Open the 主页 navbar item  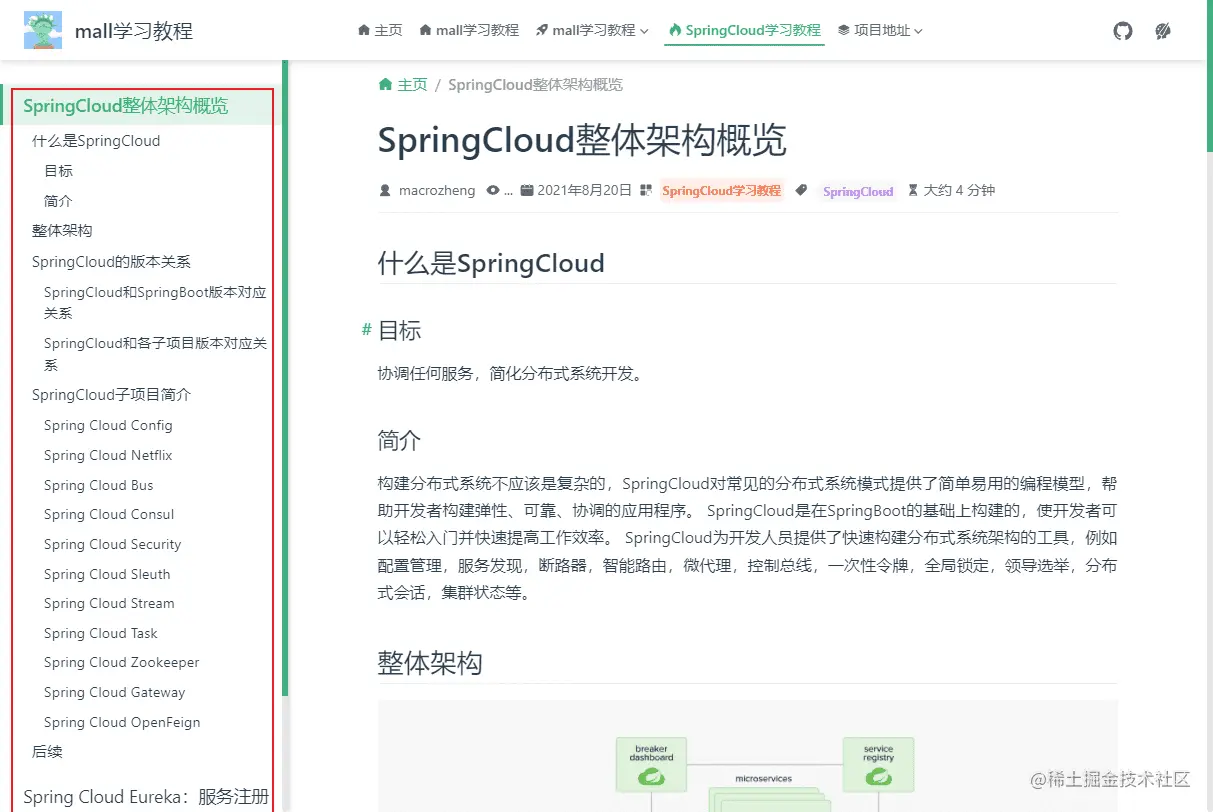[x=380, y=31]
